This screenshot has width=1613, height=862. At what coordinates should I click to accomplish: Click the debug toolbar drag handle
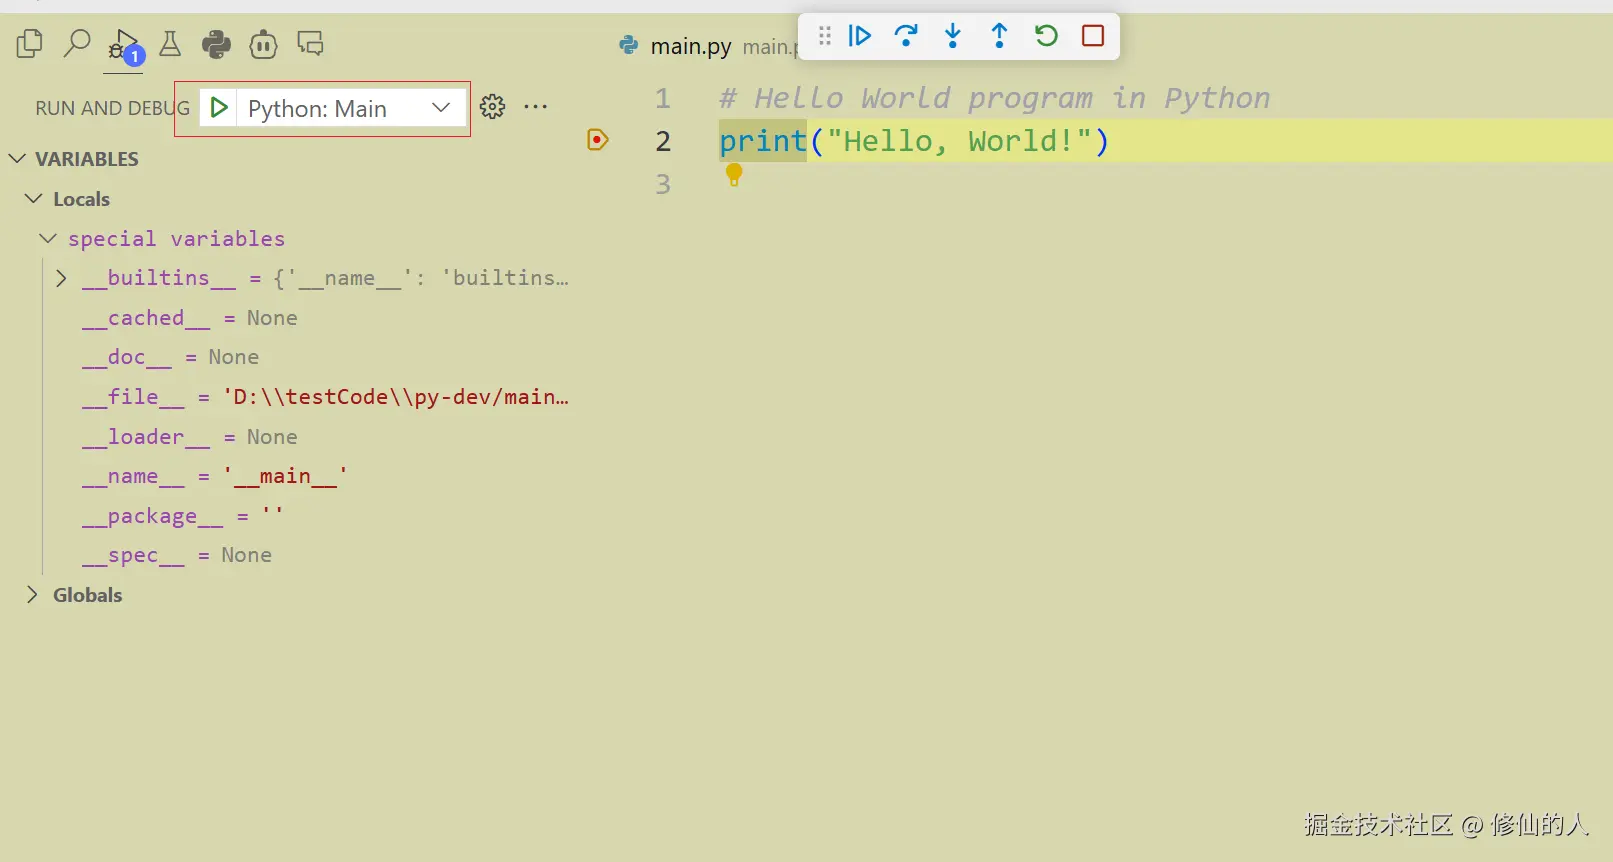click(825, 36)
